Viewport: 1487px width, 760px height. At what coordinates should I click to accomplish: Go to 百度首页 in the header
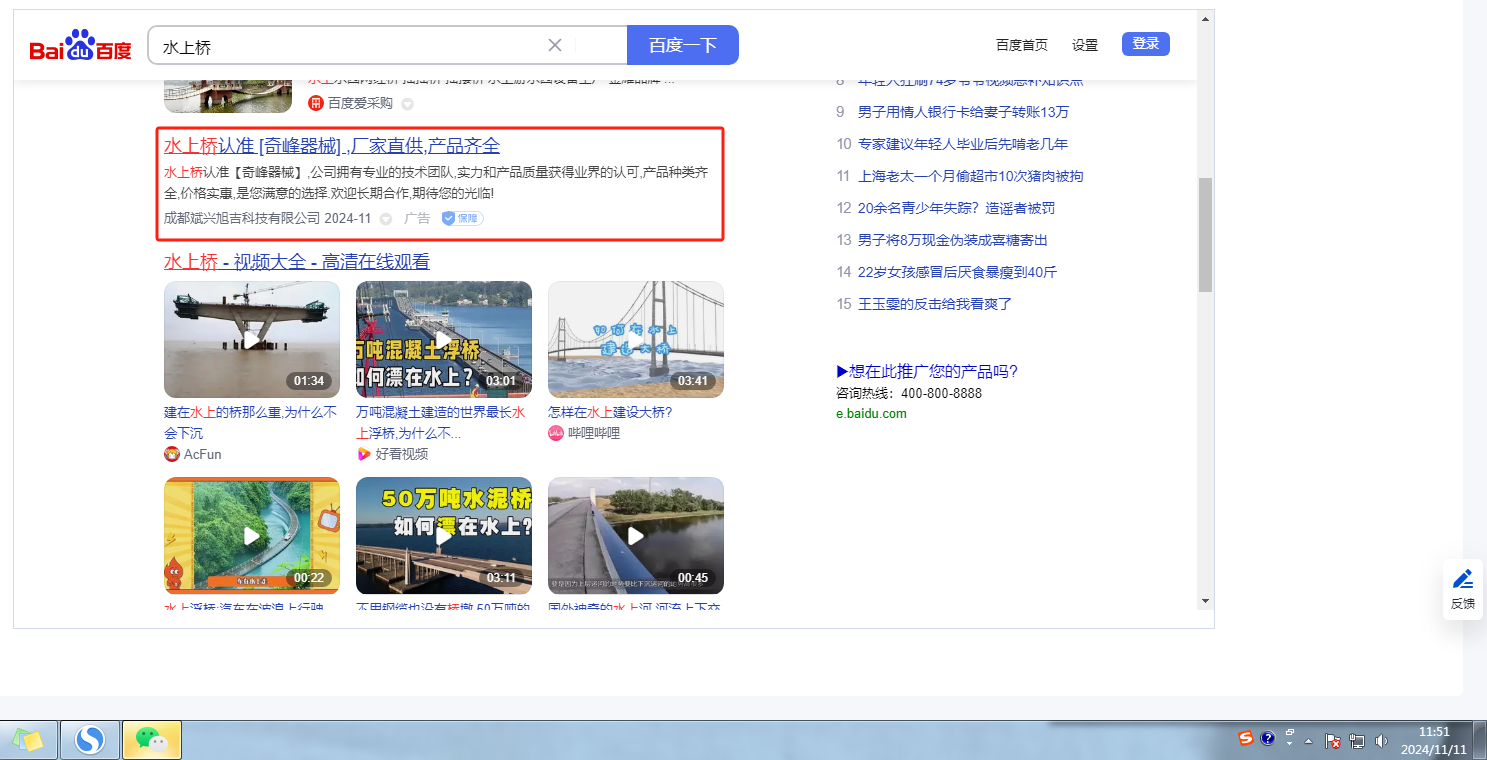pyautogui.click(x=1021, y=45)
